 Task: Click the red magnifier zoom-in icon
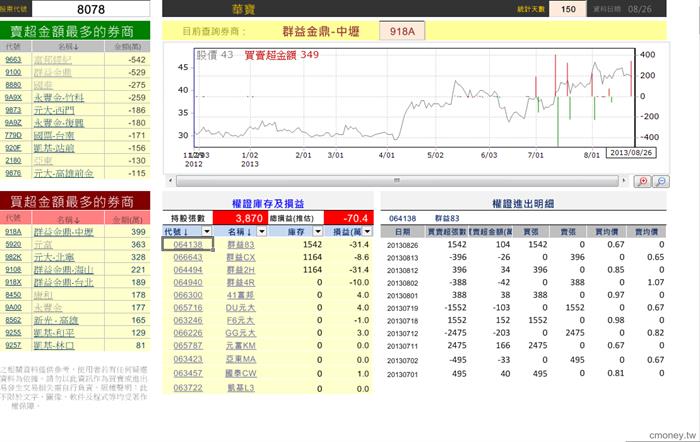[x=642, y=181]
